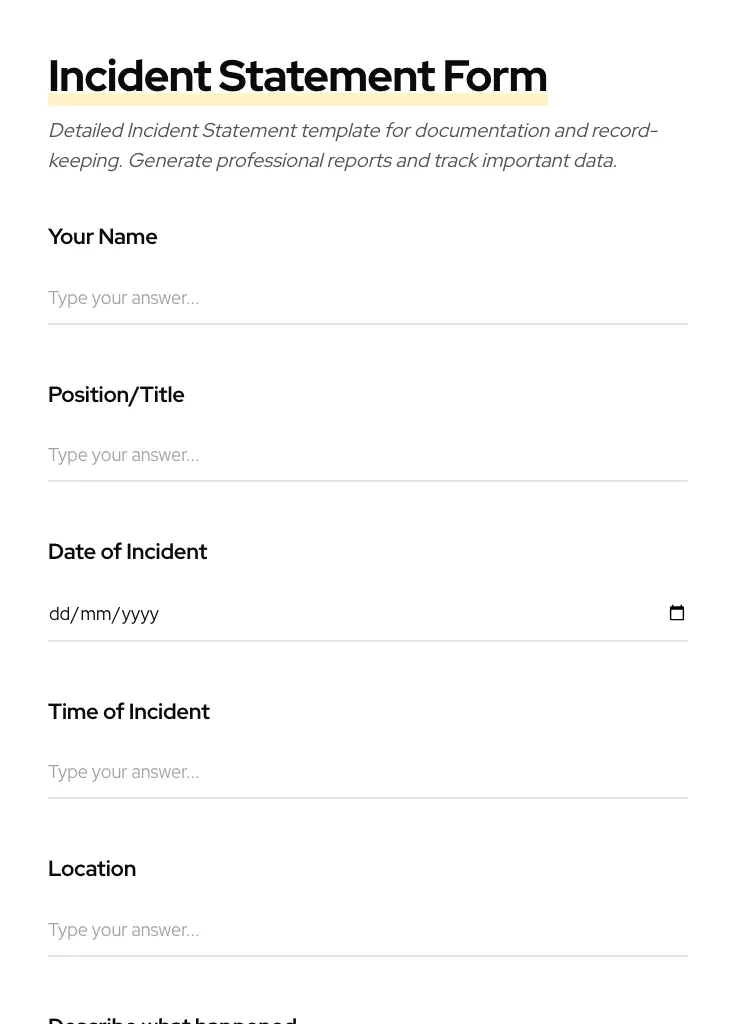Click the italic form description text

coord(353,145)
